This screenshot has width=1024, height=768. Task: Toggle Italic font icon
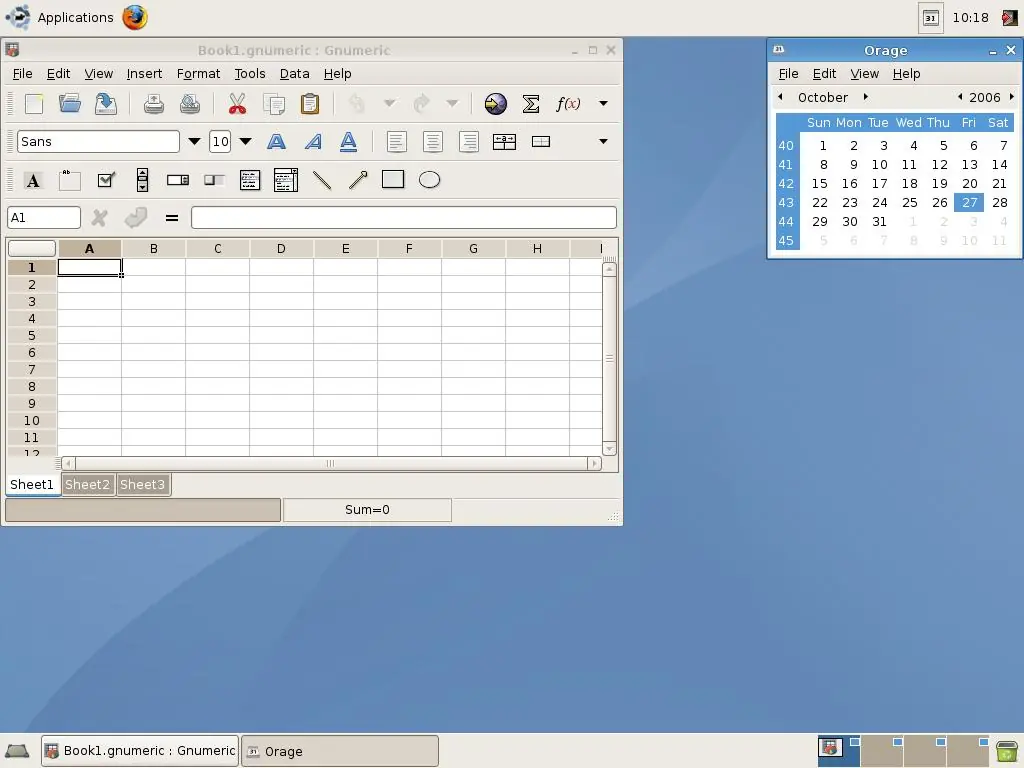click(x=313, y=142)
